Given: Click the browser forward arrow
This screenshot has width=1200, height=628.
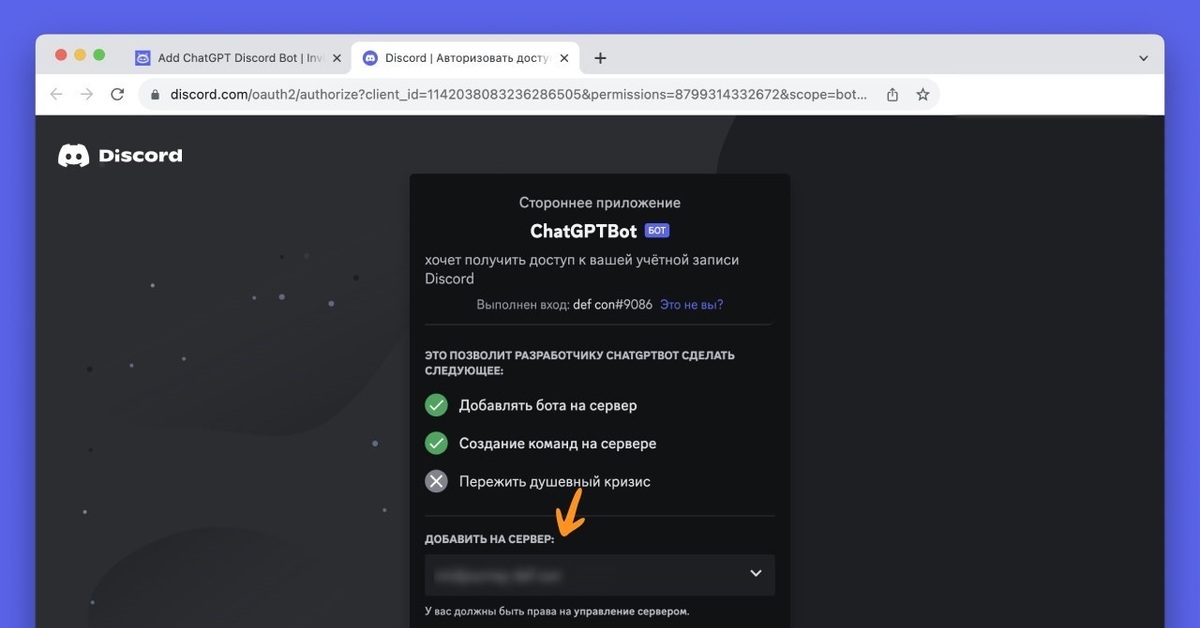Looking at the screenshot, I should [x=87, y=95].
